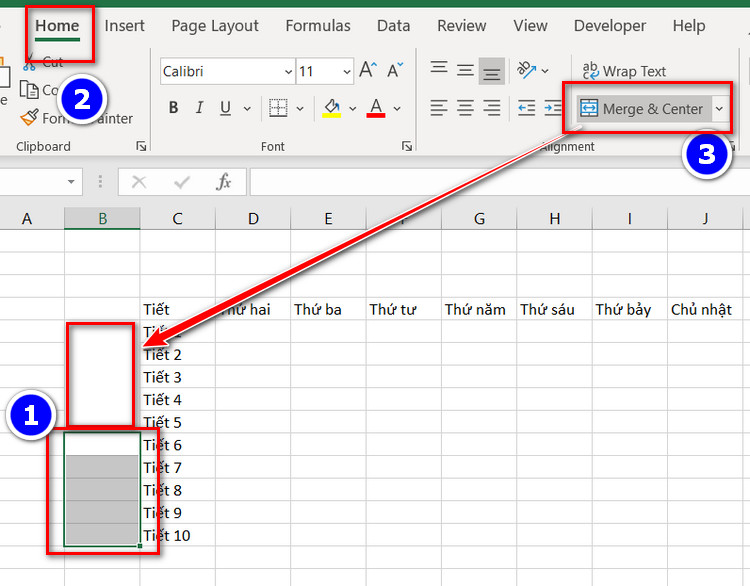
Task: Open the Developer tab
Action: pyautogui.click(x=610, y=25)
